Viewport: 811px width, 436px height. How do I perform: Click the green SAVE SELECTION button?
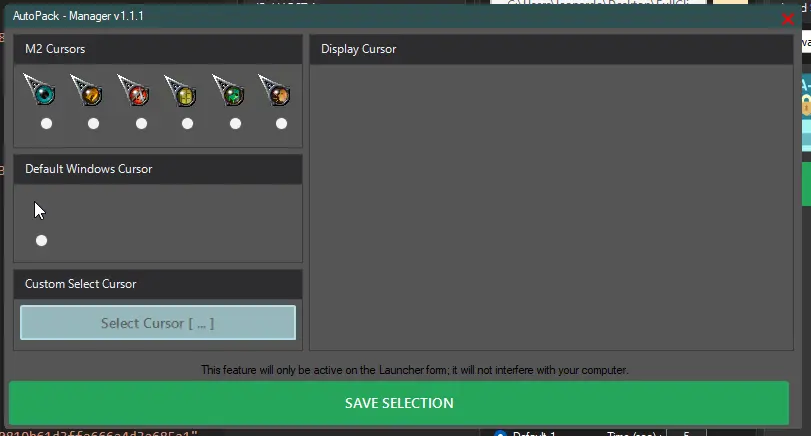coord(399,403)
